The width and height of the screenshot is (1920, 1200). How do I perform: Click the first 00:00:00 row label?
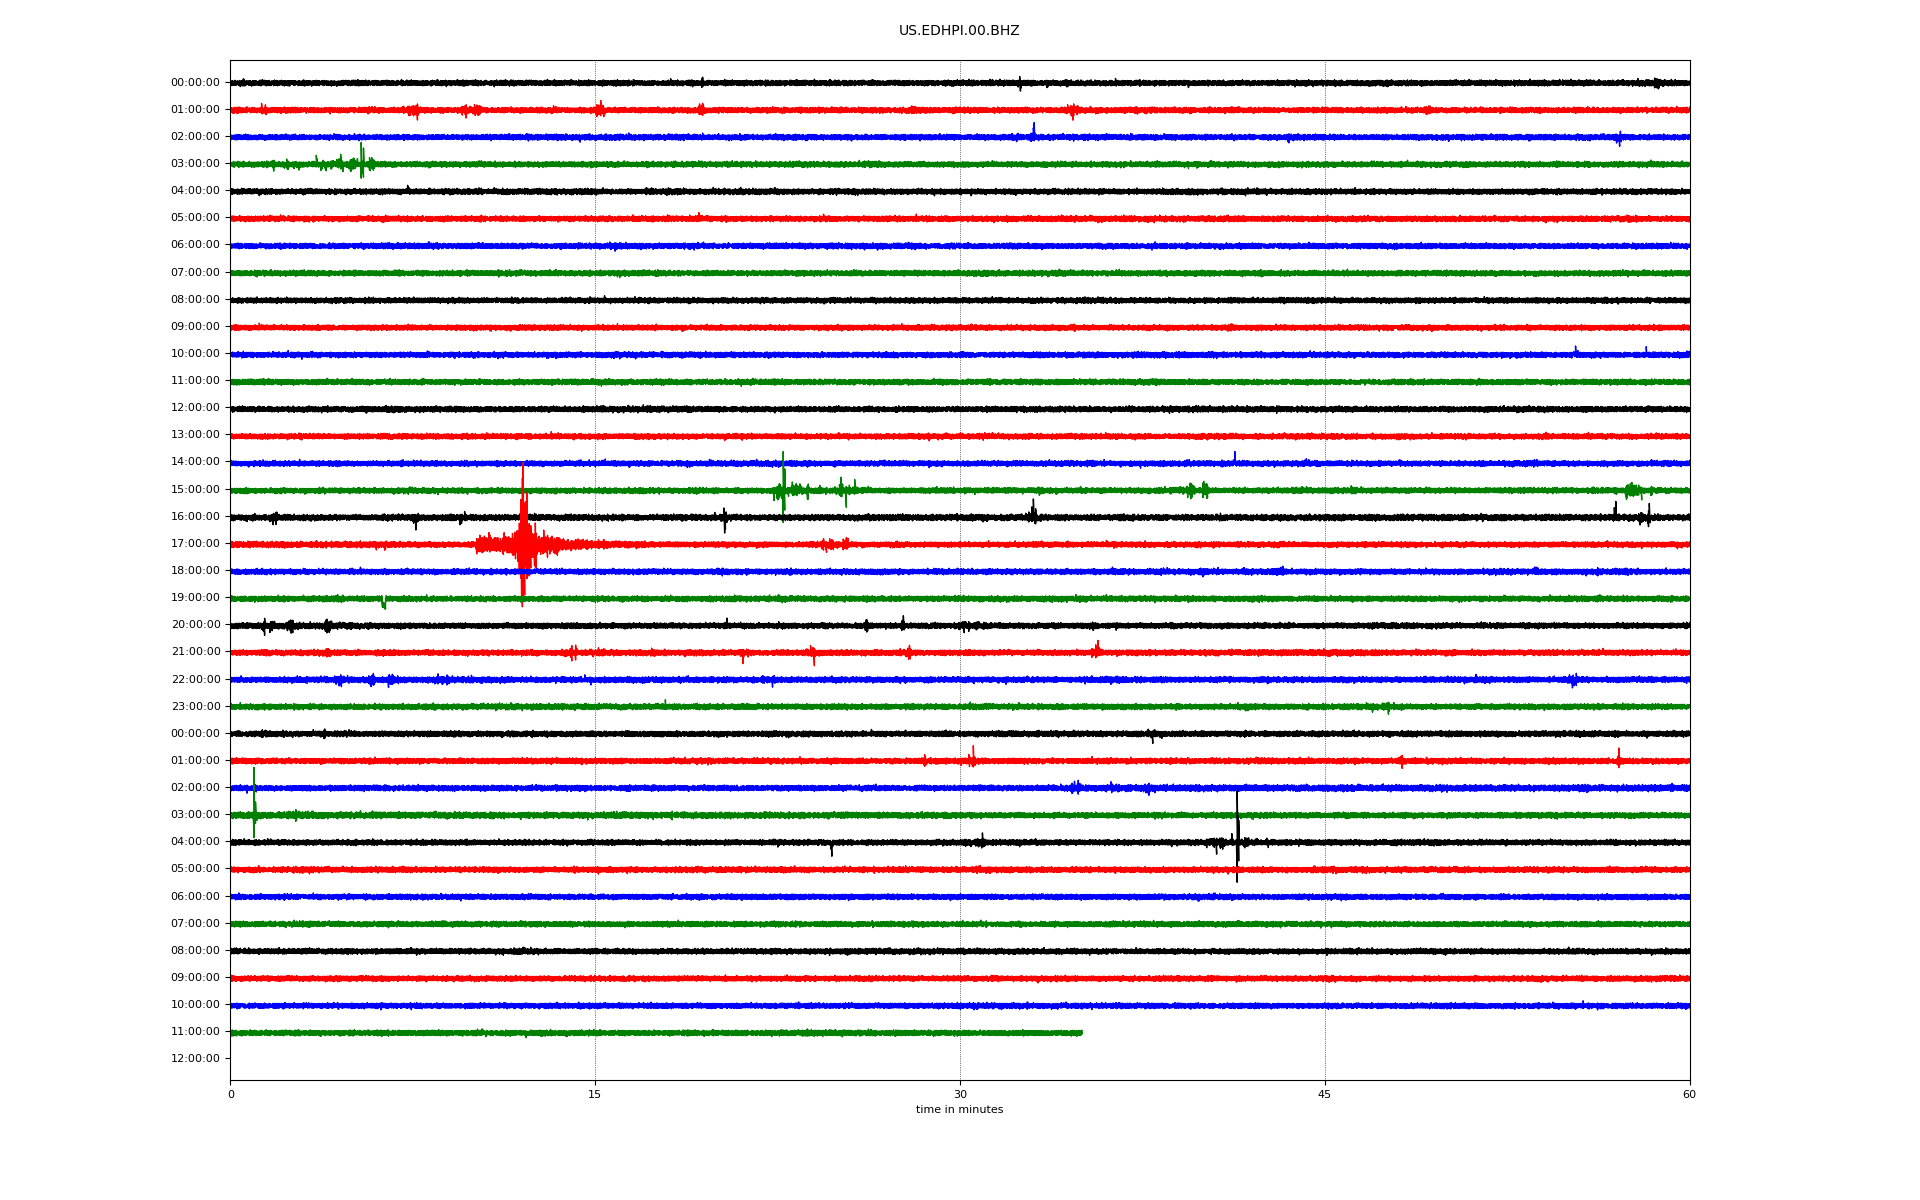[x=195, y=82]
